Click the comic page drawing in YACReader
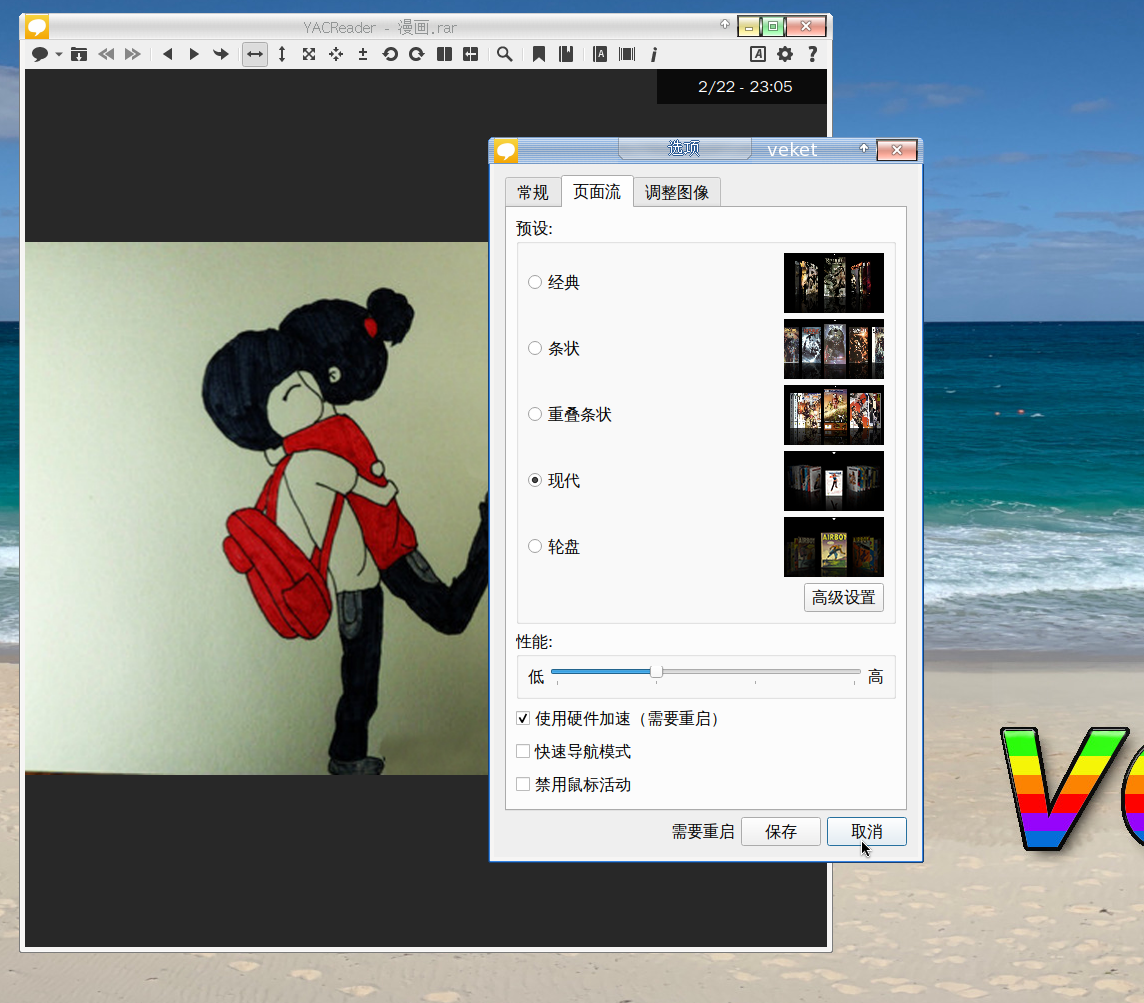Image resolution: width=1144 pixels, height=1003 pixels. 257,508
